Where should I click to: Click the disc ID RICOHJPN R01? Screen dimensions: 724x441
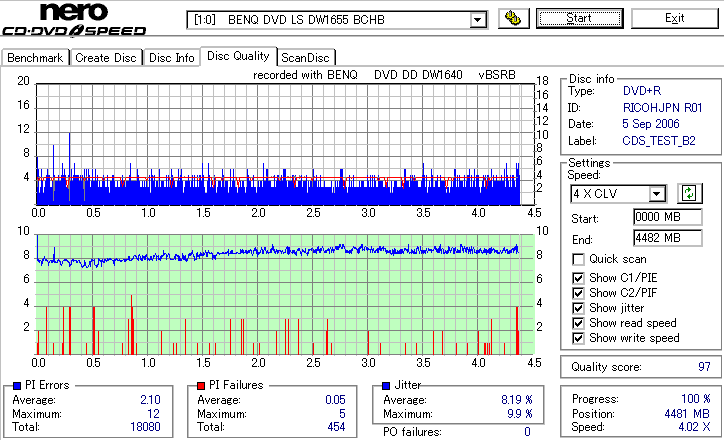[663, 108]
